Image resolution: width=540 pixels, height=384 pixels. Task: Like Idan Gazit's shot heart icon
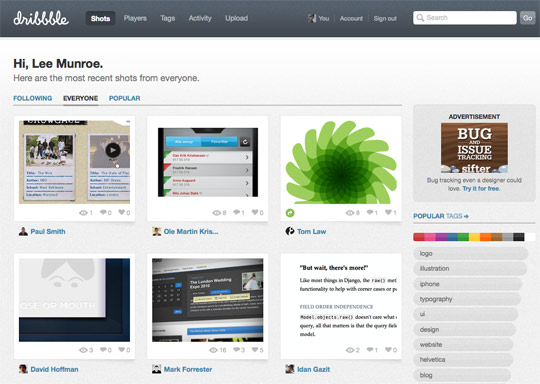pos(388,350)
